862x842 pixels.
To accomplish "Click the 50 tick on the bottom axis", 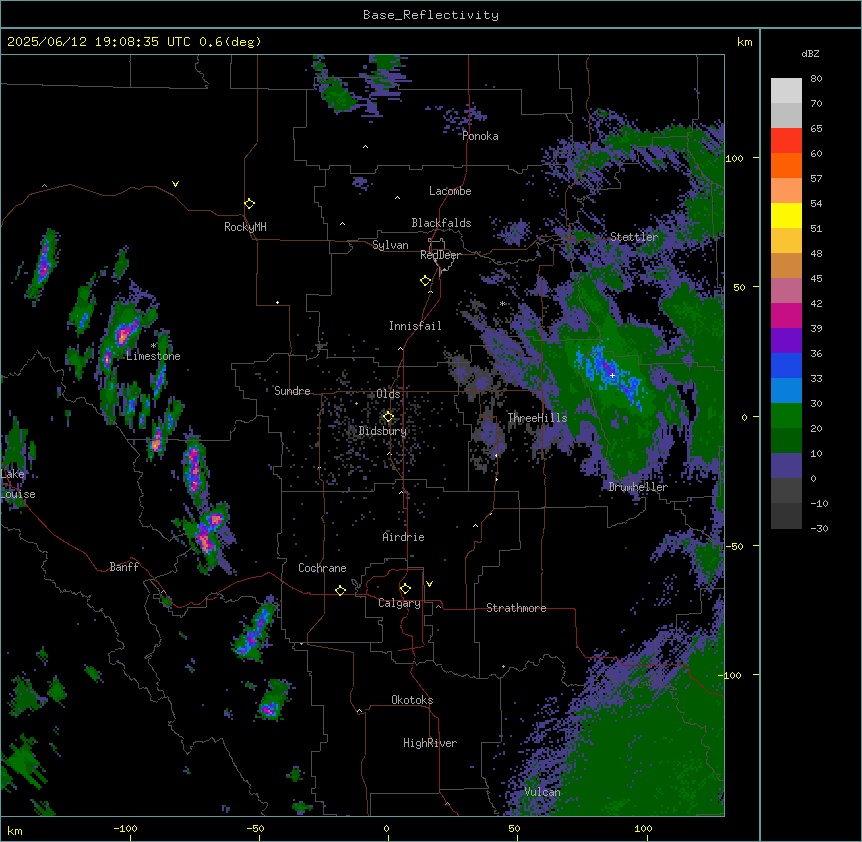I will [x=514, y=828].
